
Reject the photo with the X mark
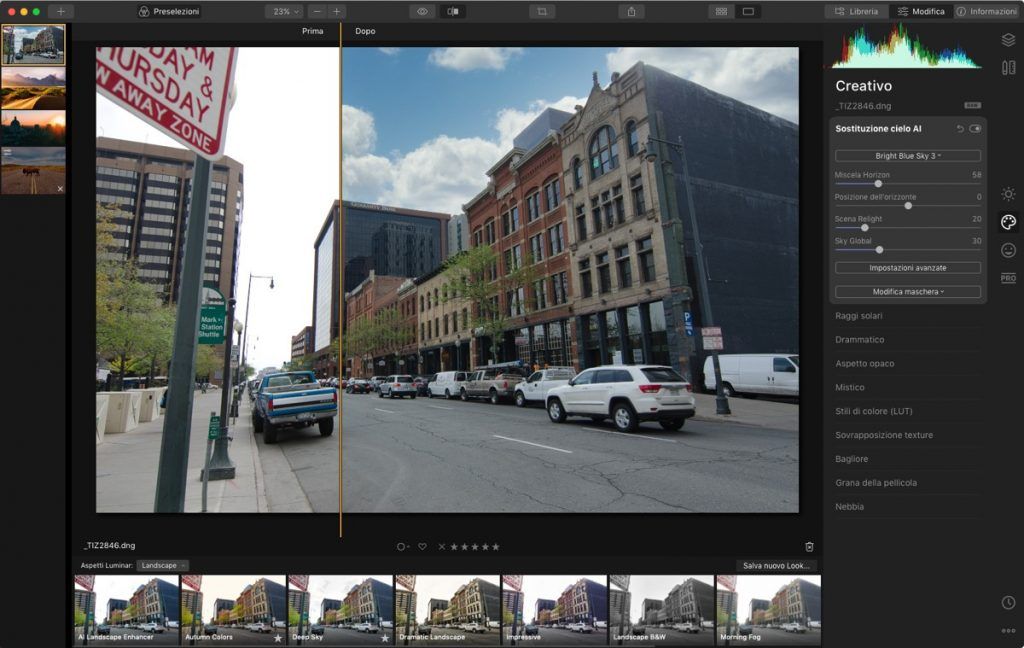442,547
